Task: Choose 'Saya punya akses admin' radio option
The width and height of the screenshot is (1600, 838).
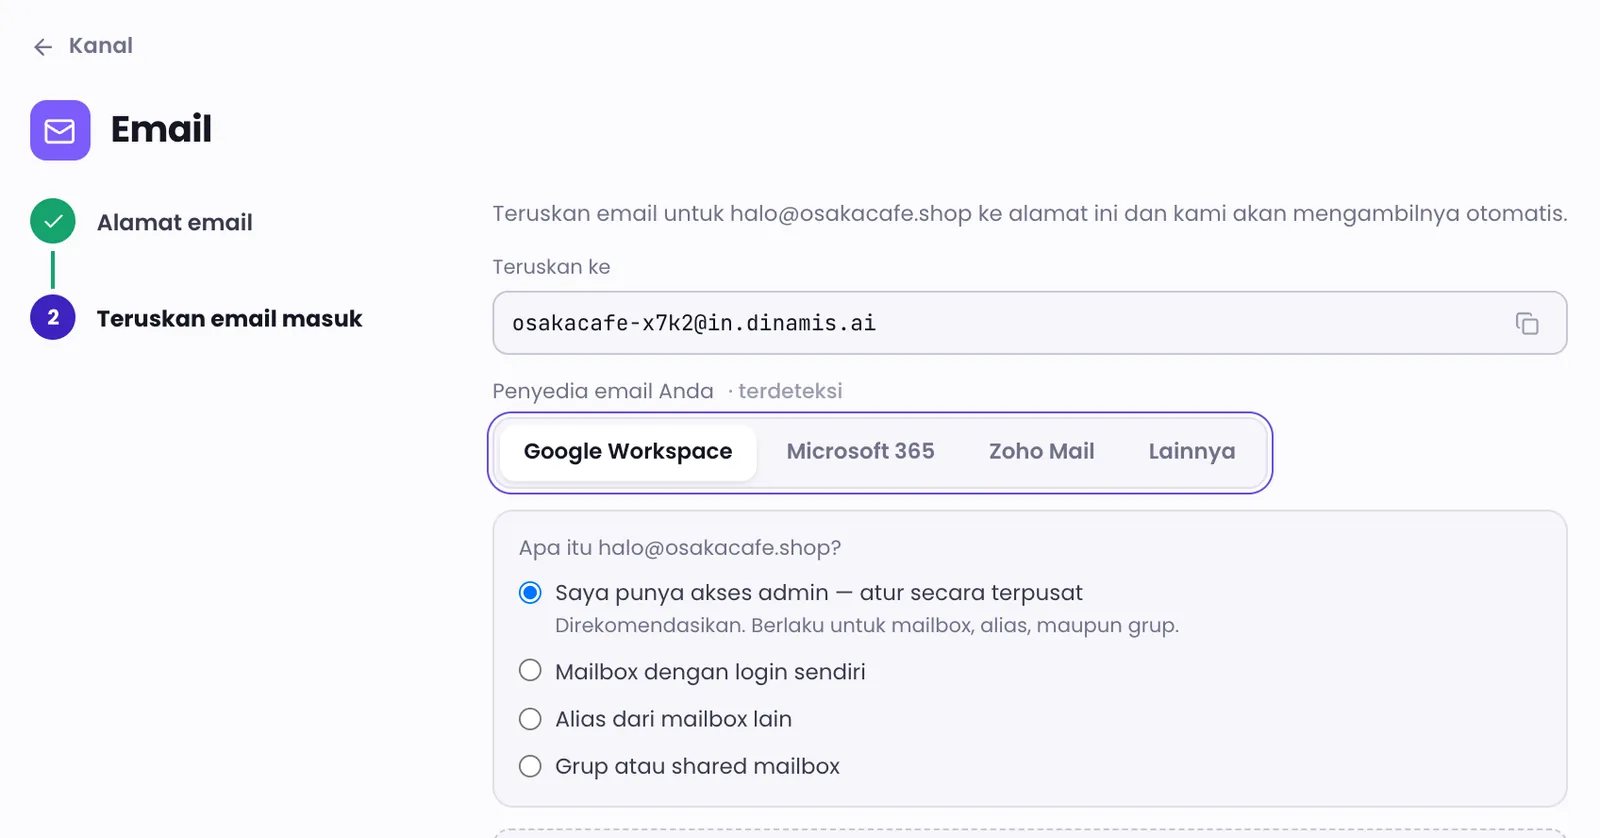Action: tap(530, 593)
